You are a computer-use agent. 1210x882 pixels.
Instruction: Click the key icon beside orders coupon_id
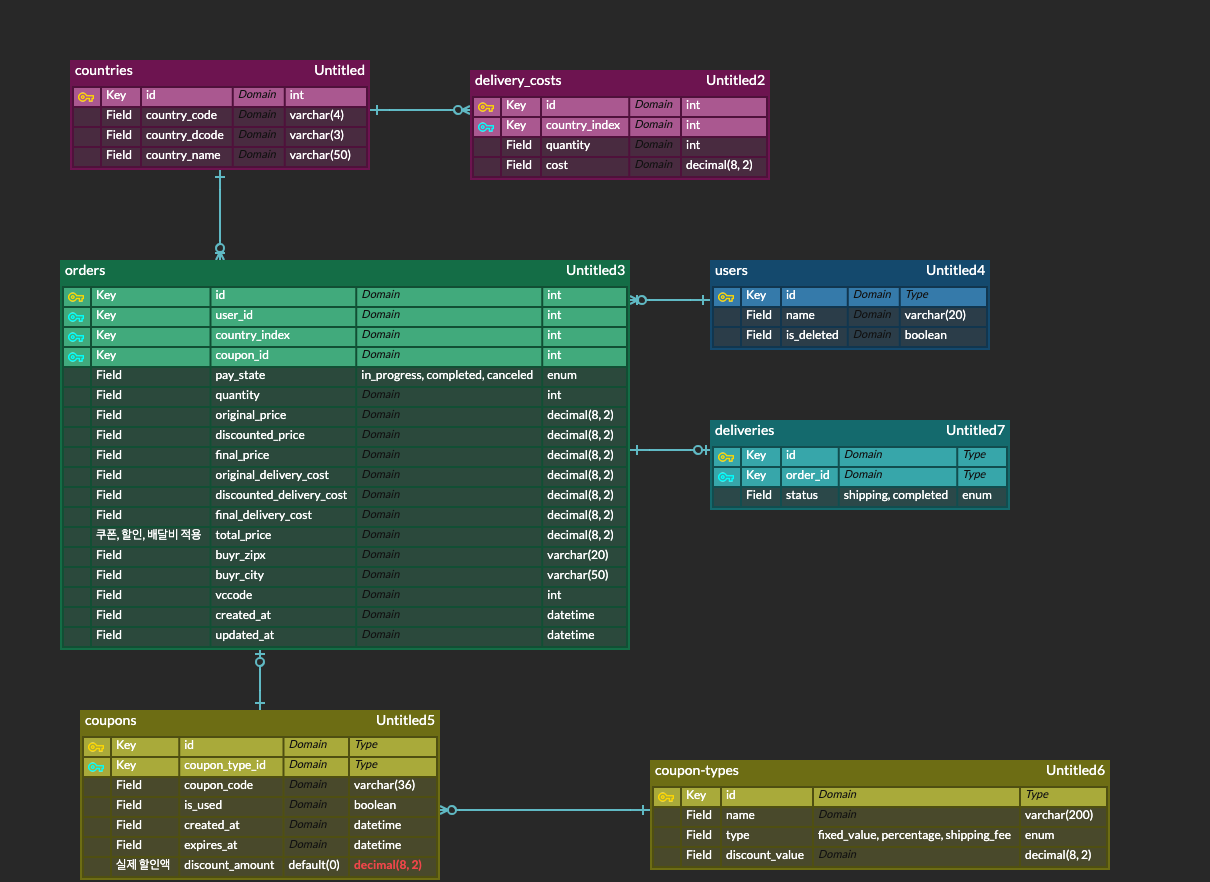point(77,355)
